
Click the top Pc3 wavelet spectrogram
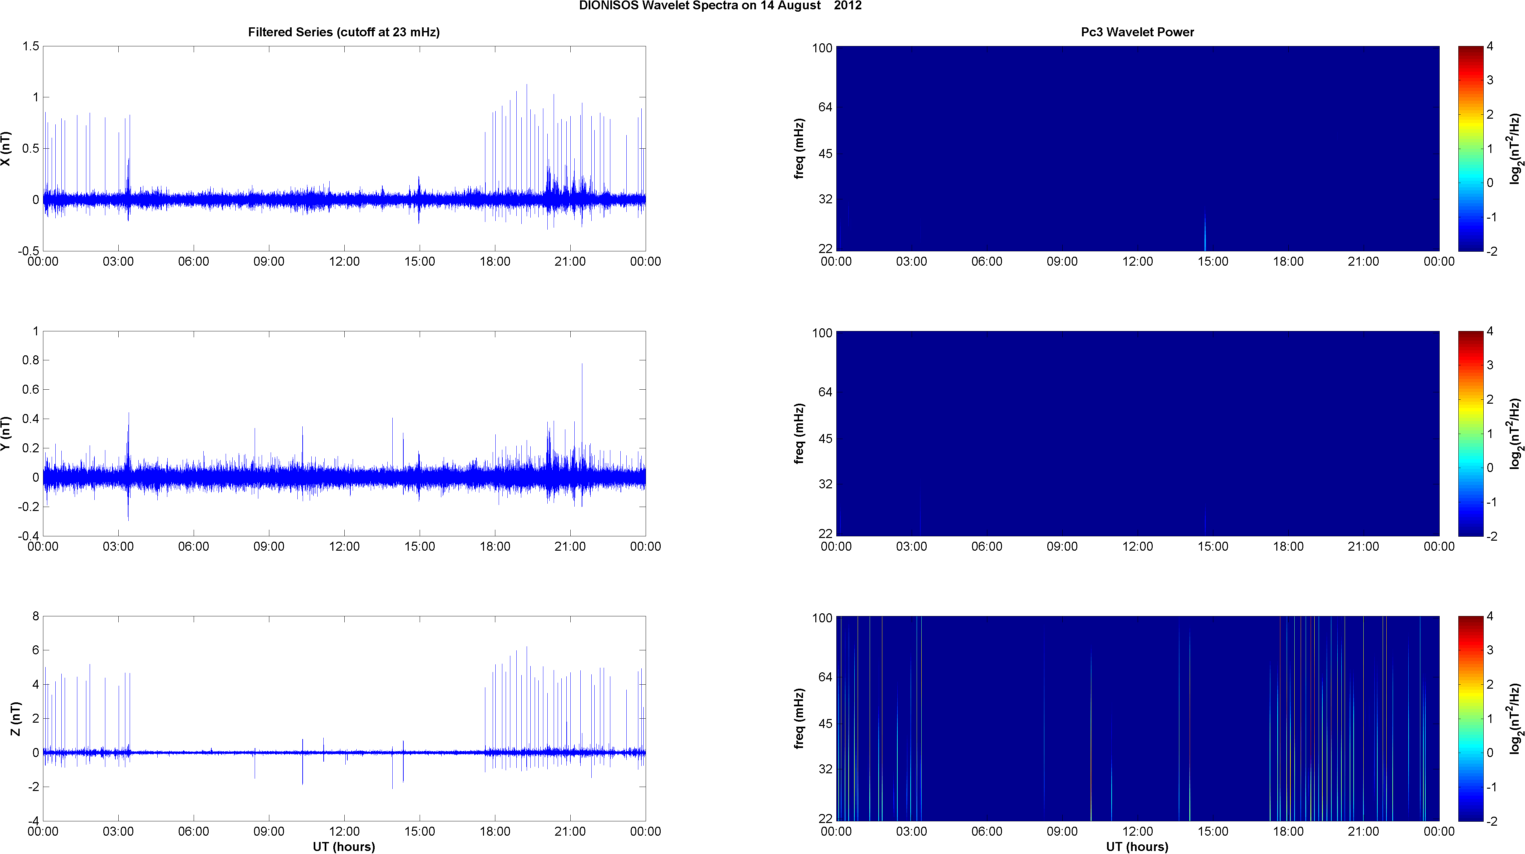(x=1137, y=148)
